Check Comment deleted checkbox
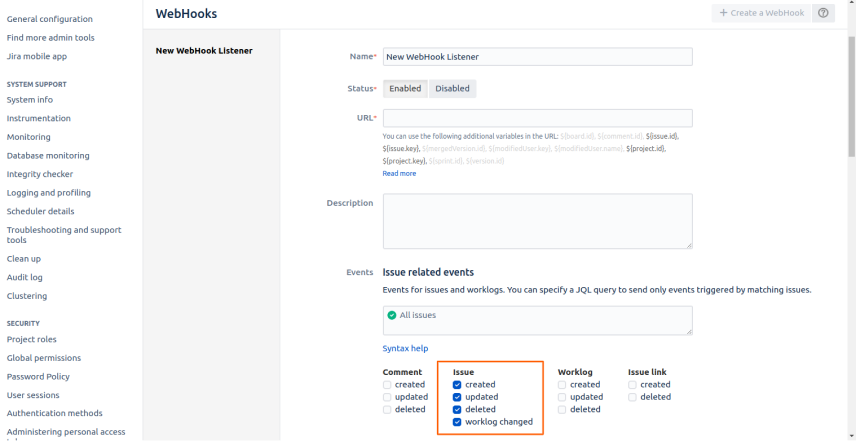Screen dimensions: 856x441 (x=387, y=409)
